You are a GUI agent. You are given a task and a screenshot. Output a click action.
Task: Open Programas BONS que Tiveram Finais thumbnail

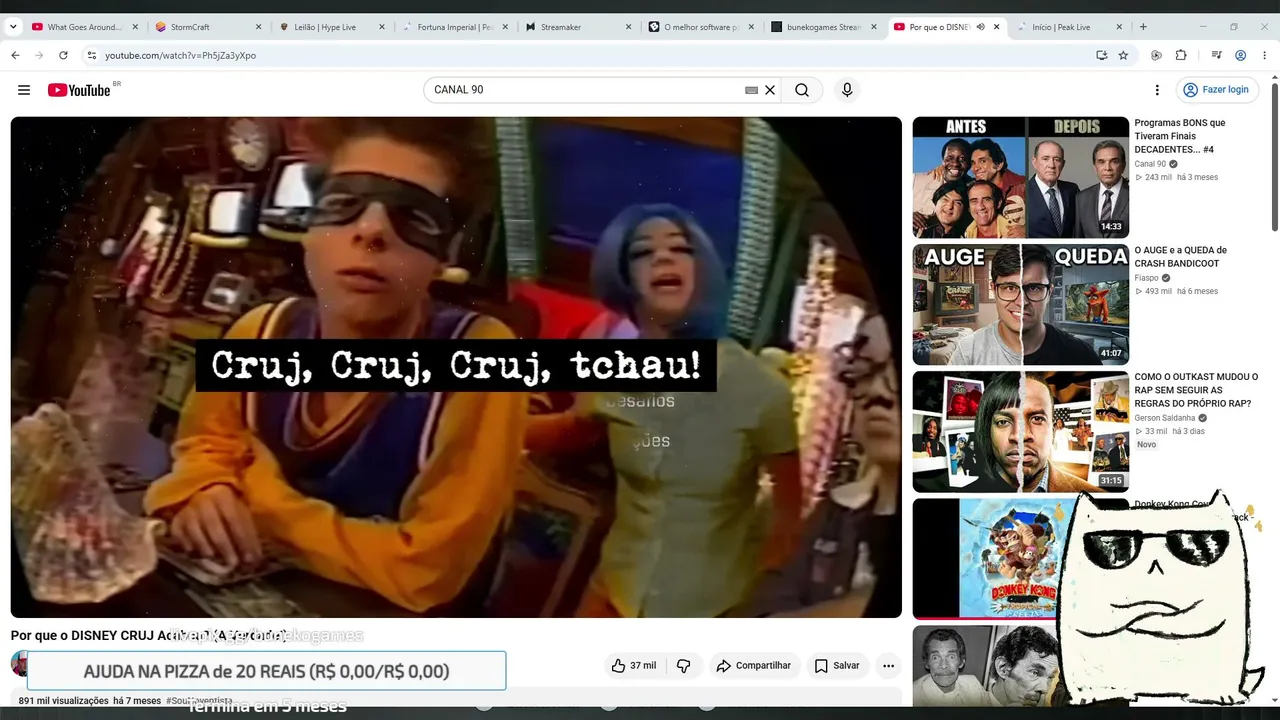click(1020, 177)
